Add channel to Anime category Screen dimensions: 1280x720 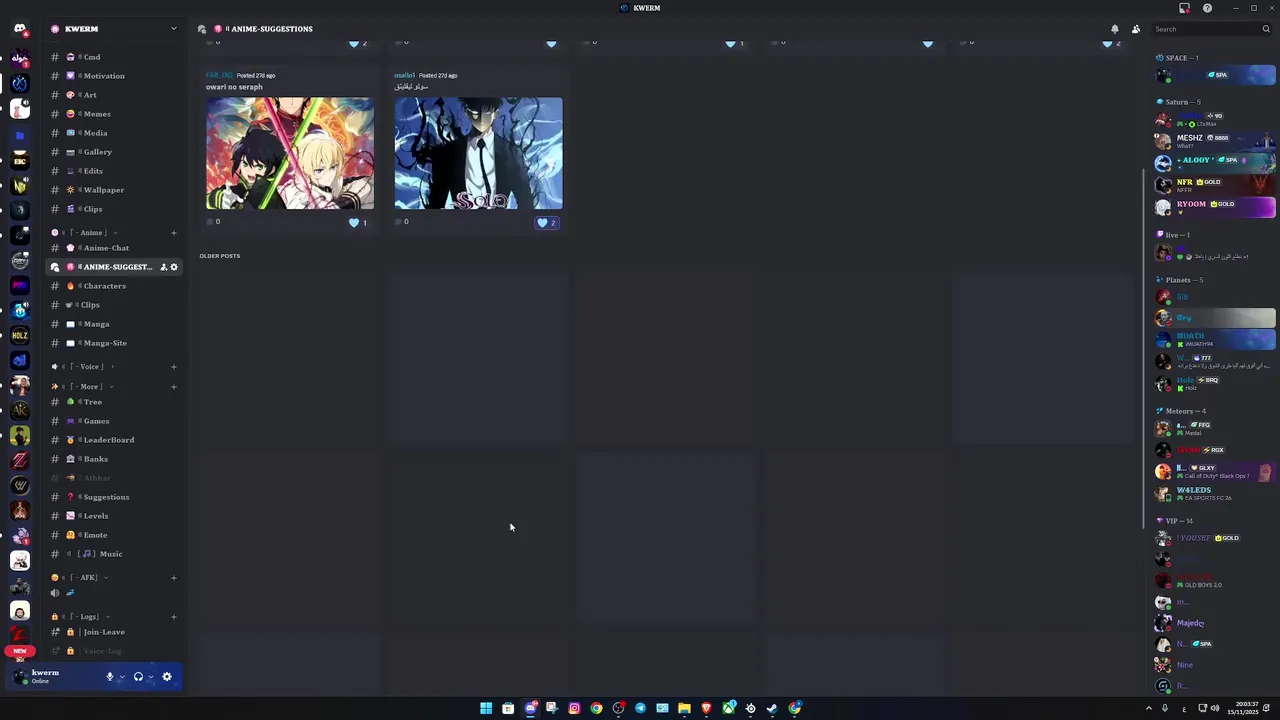pyautogui.click(x=174, y=233)
